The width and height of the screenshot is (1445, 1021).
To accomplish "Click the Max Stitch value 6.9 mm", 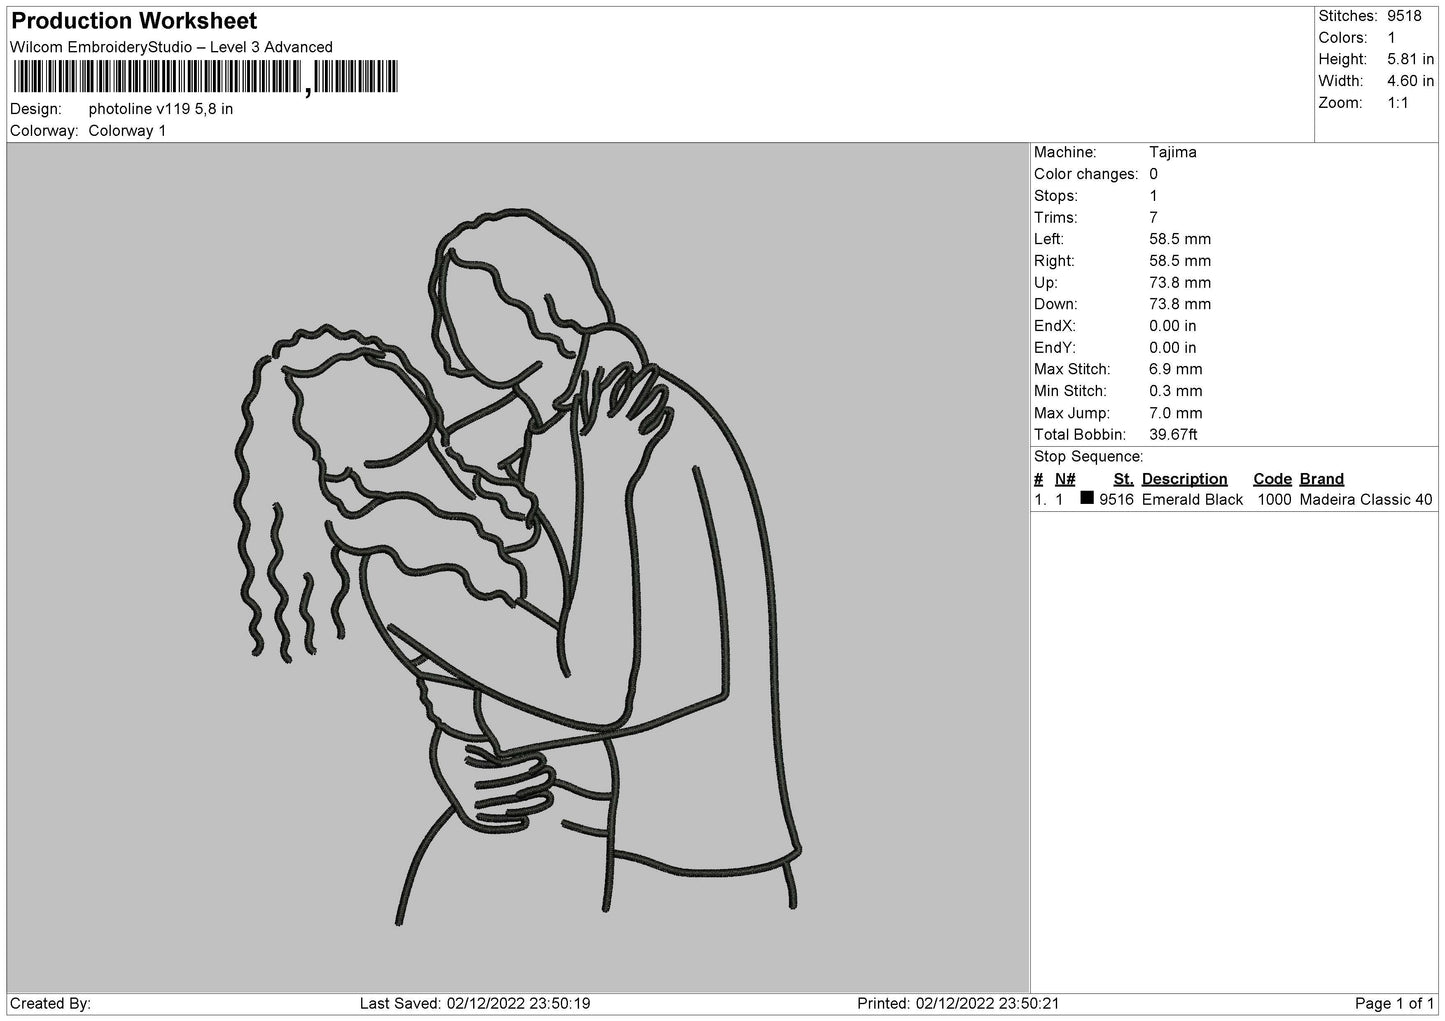I will [1176, 370].
